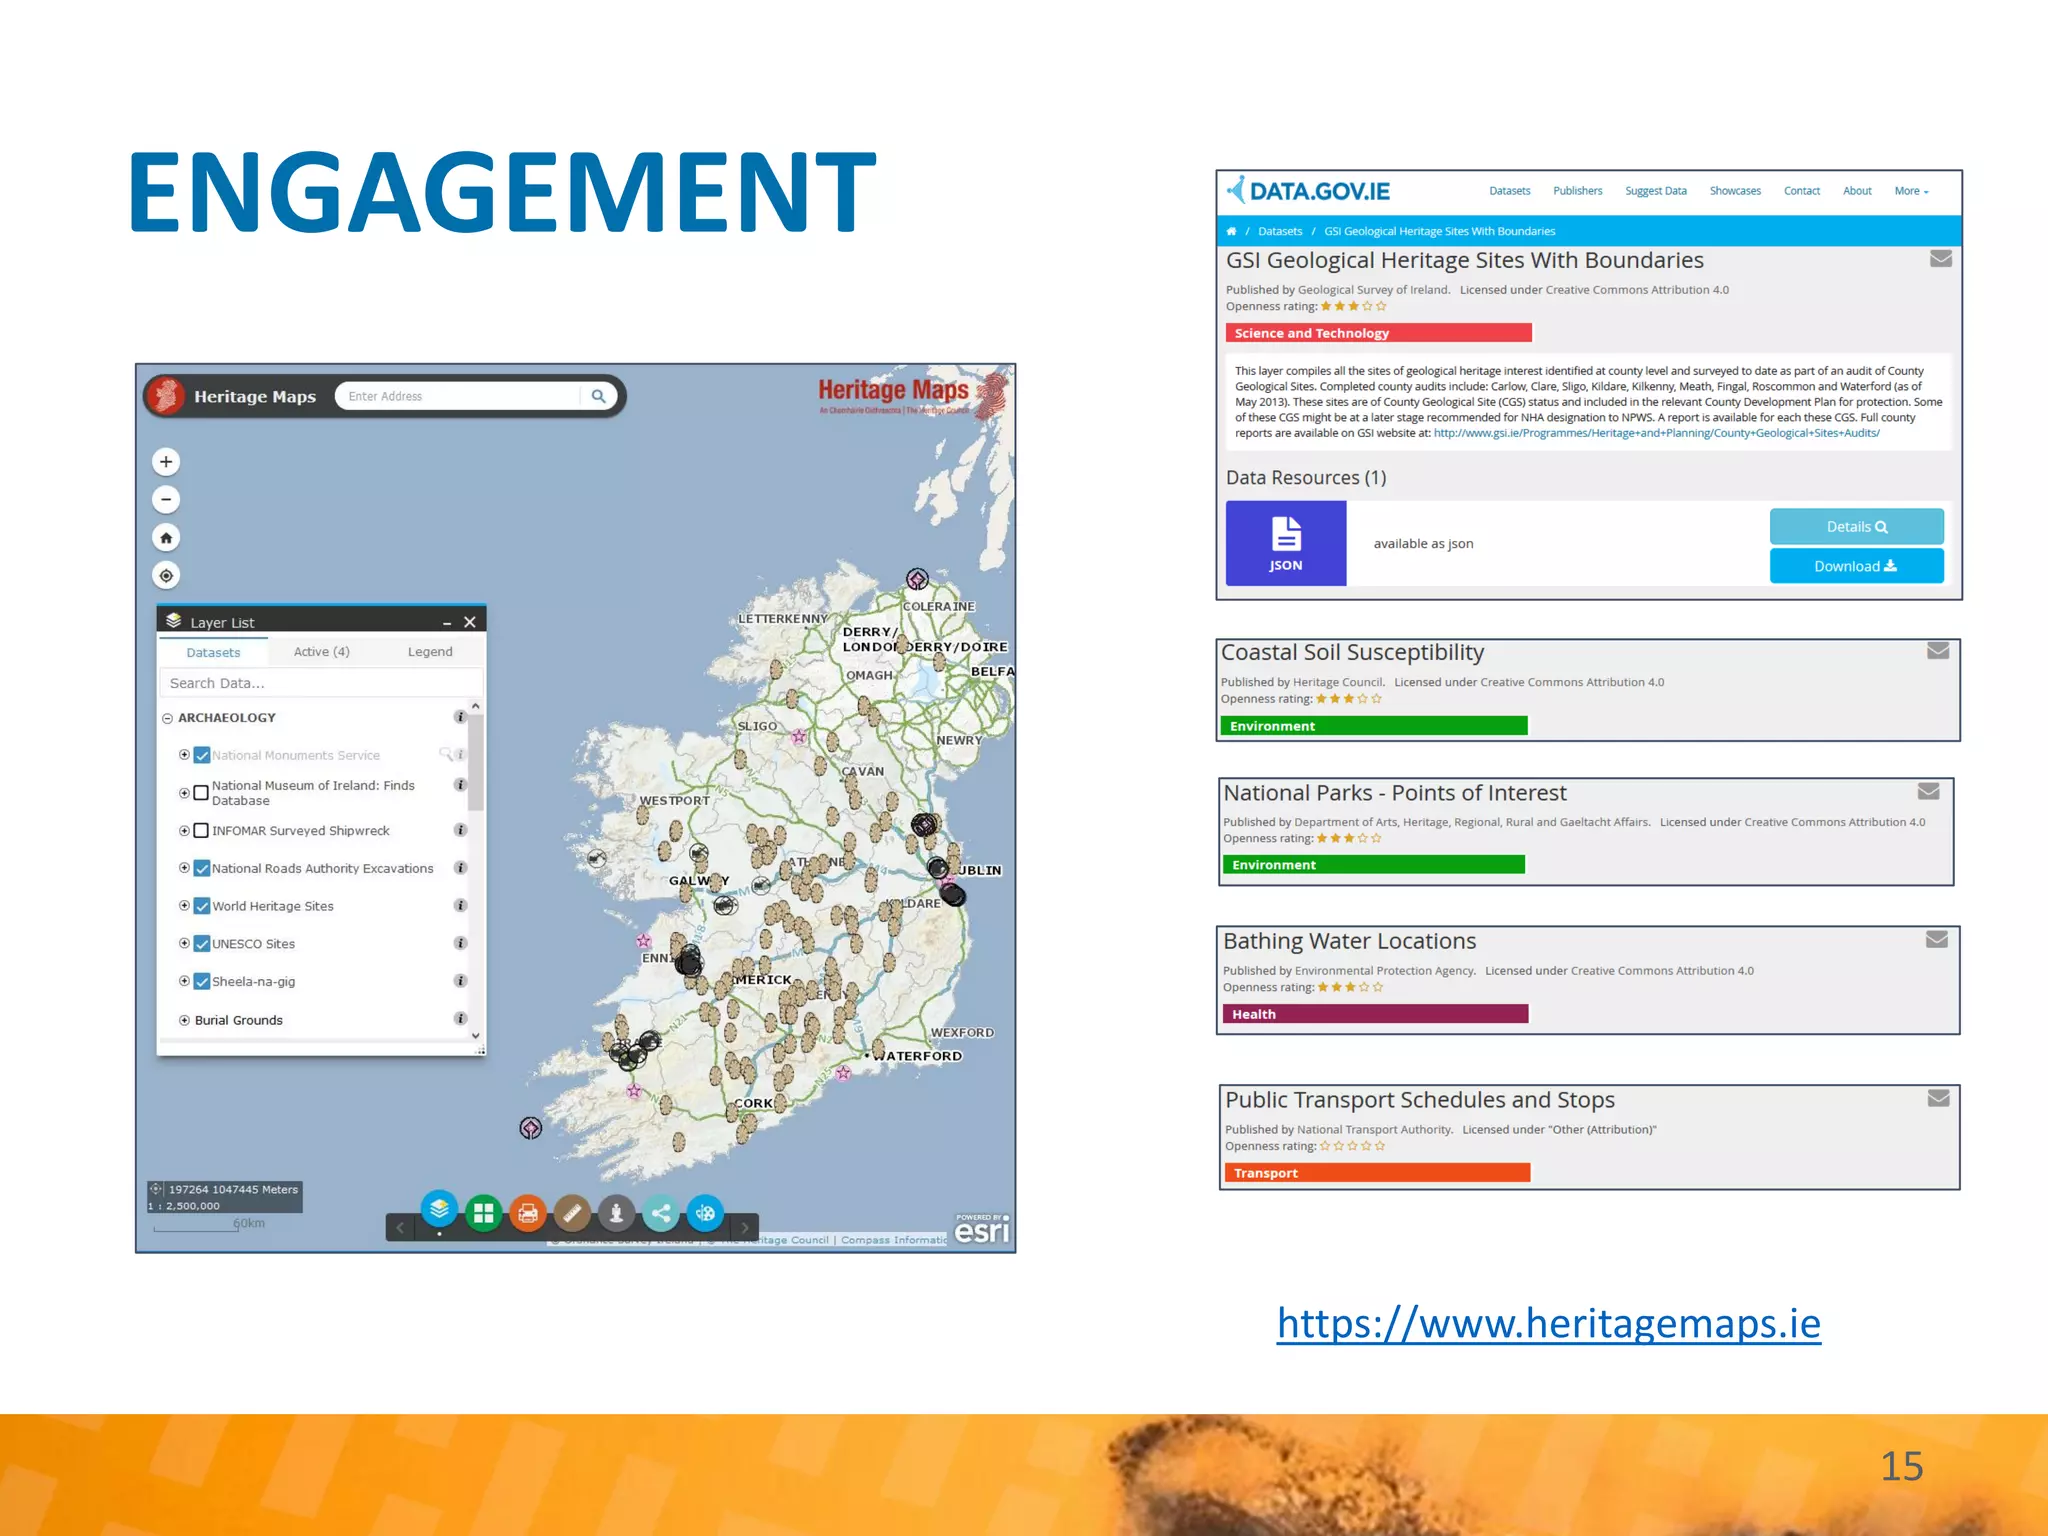Open the teal Share widget
Screen dimensions: 2048x1536
coord(661,1213)
